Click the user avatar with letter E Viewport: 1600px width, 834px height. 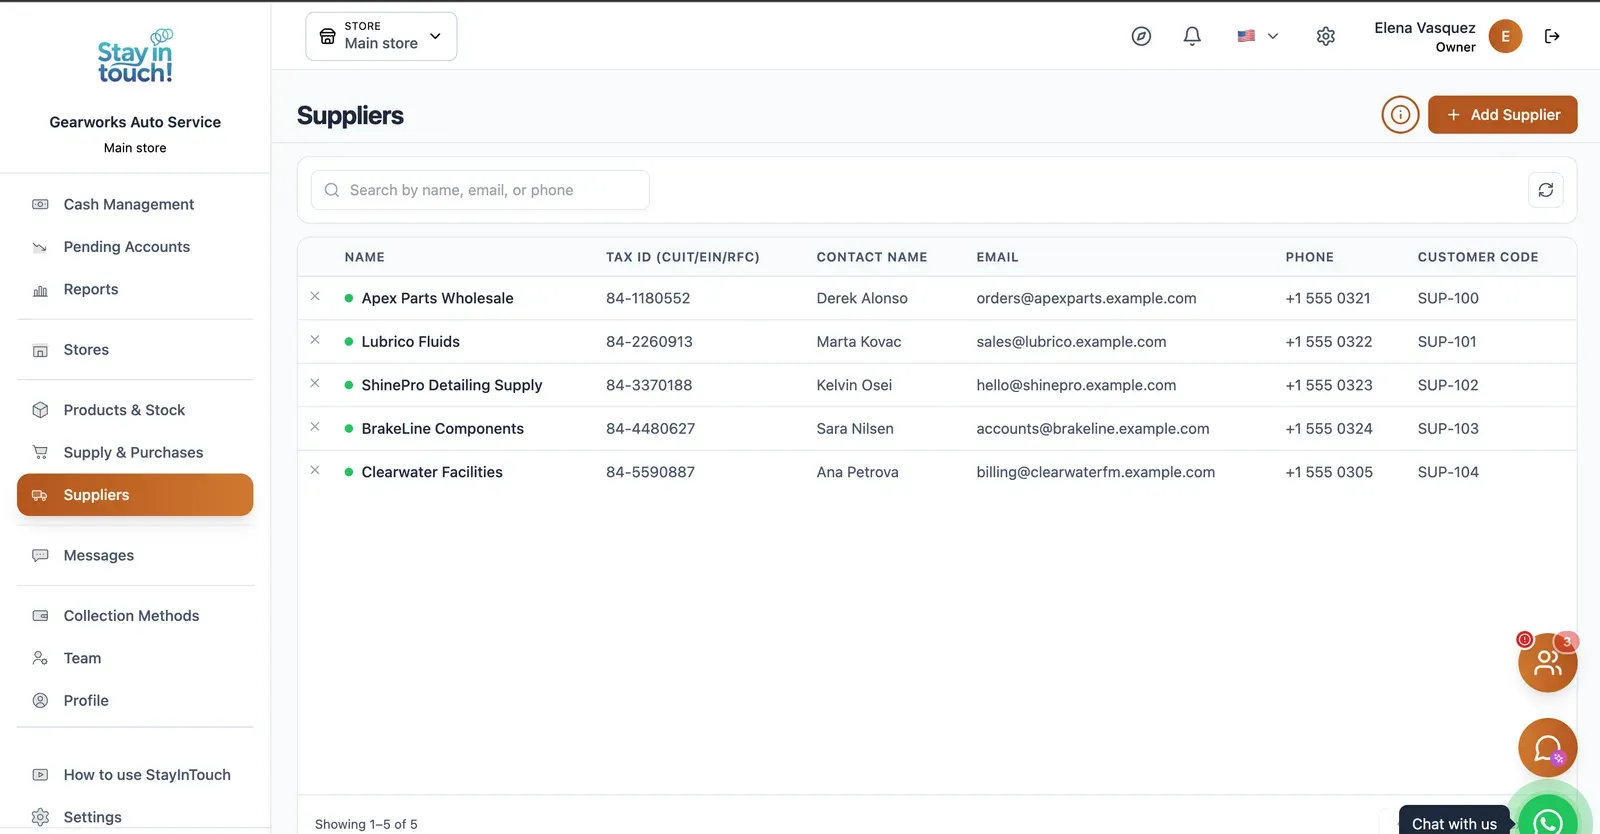(x=1505, y=36)
